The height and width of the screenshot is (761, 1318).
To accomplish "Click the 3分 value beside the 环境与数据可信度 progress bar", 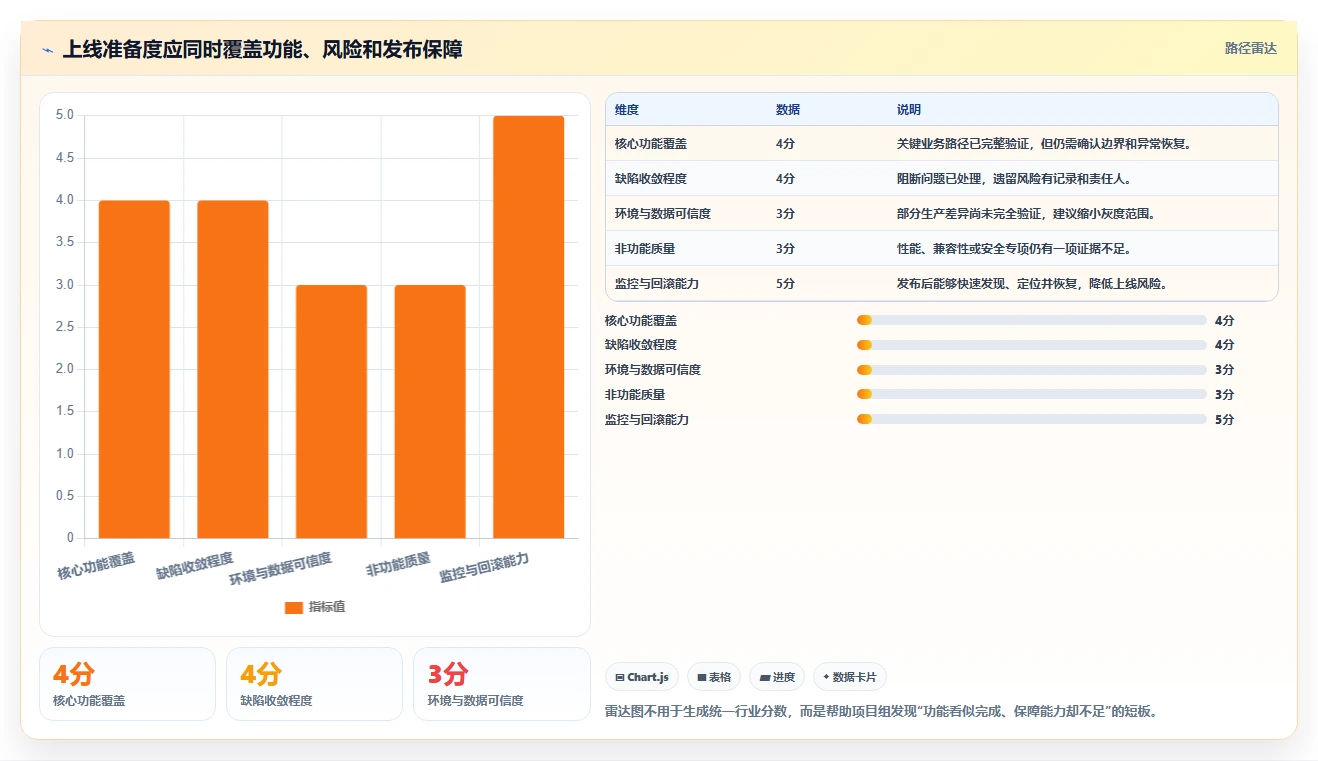I will pos(1224,370).
